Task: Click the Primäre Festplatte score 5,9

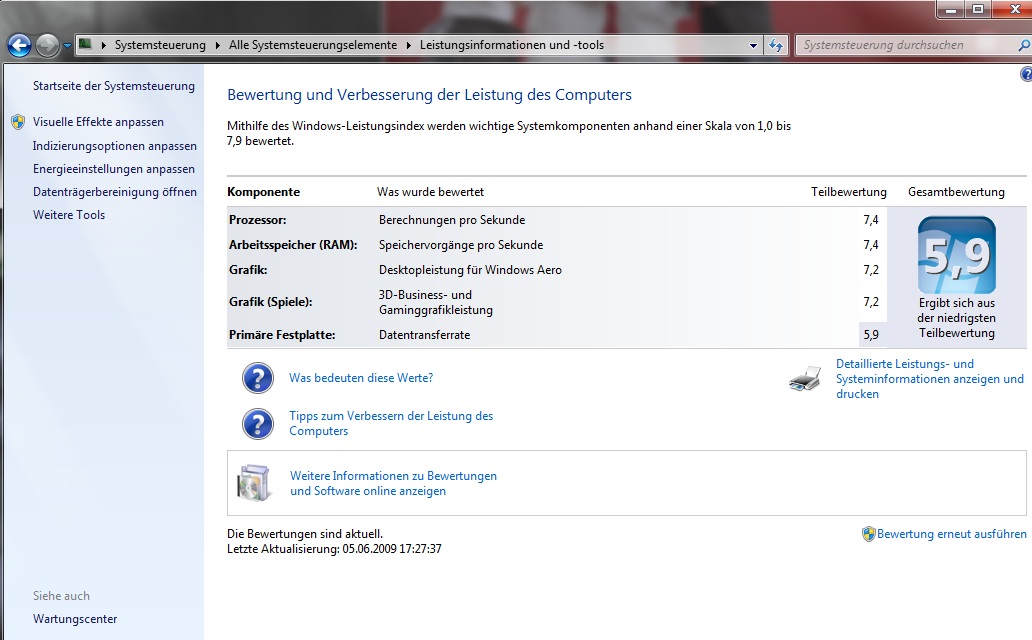Action: tap(871, 334)
